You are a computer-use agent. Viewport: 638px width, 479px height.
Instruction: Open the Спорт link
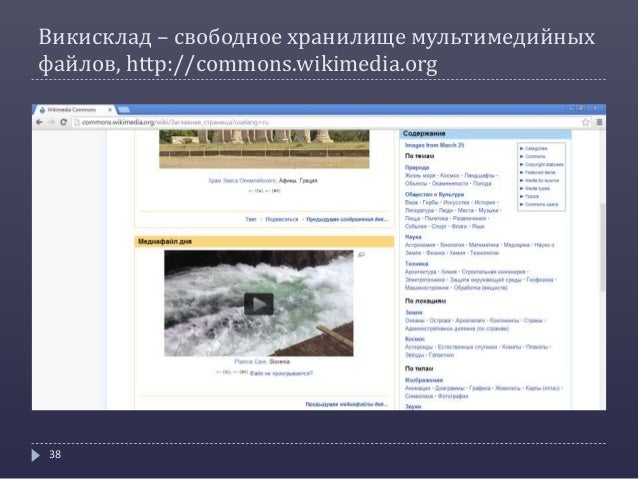[x=439, y=226]
